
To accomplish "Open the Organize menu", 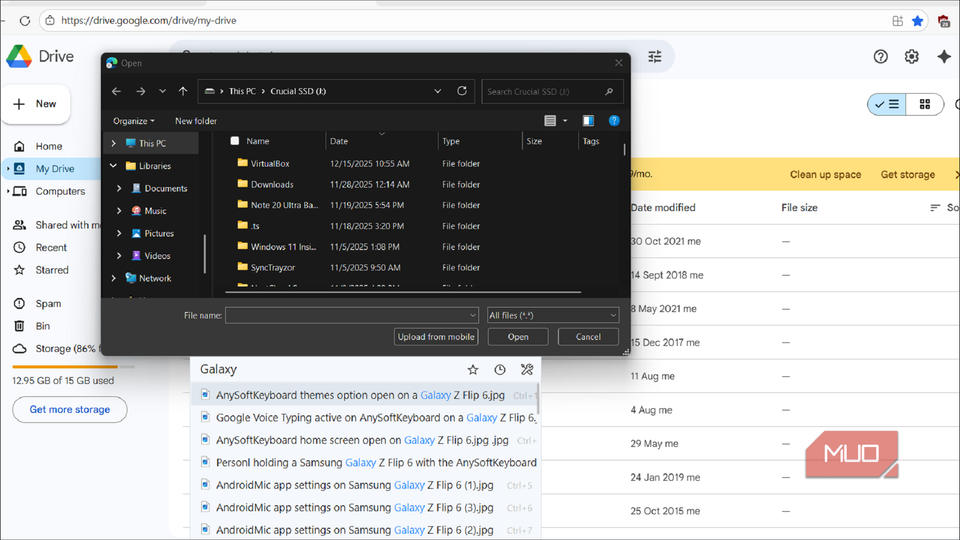I will (x=133, y=121).
